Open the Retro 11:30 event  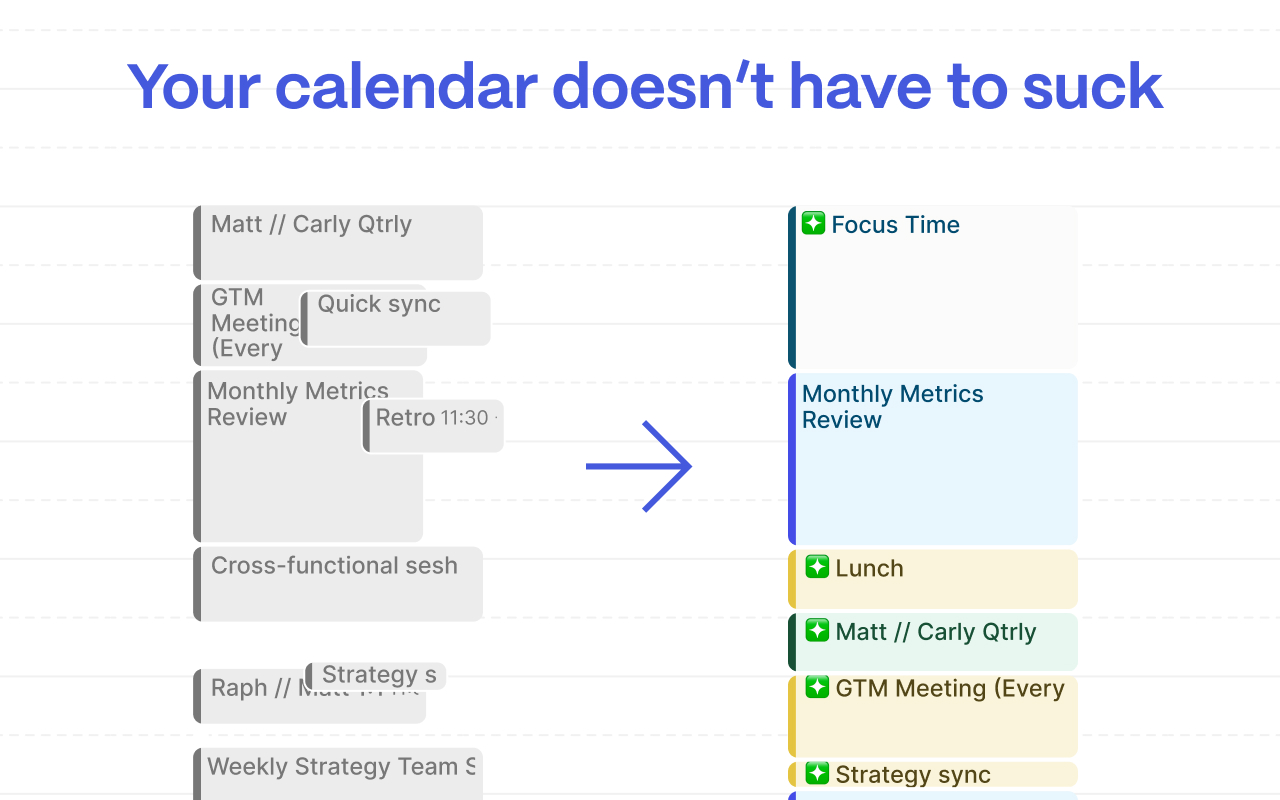pyautogui.click(x=433, y=427)
